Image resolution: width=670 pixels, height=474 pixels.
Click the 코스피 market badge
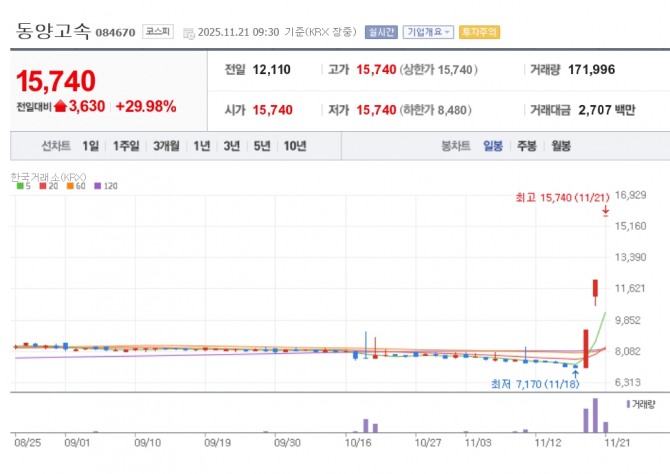[156, 32]
